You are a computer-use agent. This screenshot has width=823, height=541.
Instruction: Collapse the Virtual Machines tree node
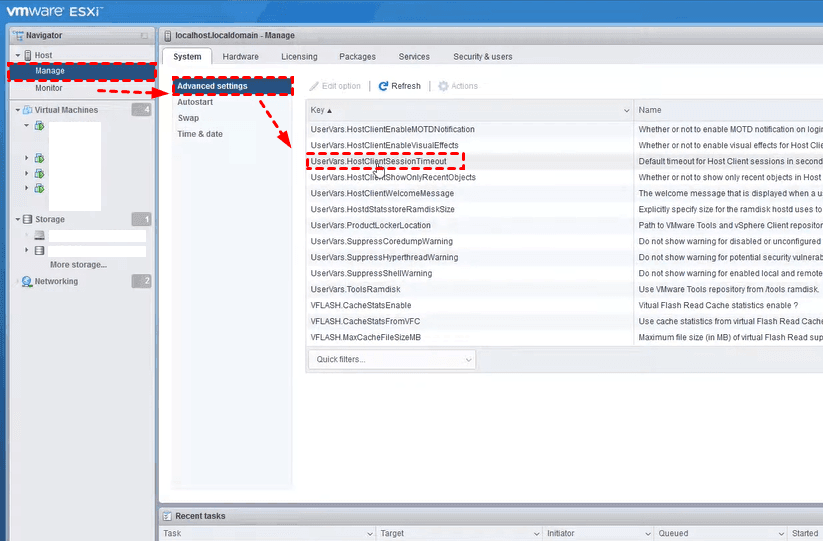pos(18,110)
